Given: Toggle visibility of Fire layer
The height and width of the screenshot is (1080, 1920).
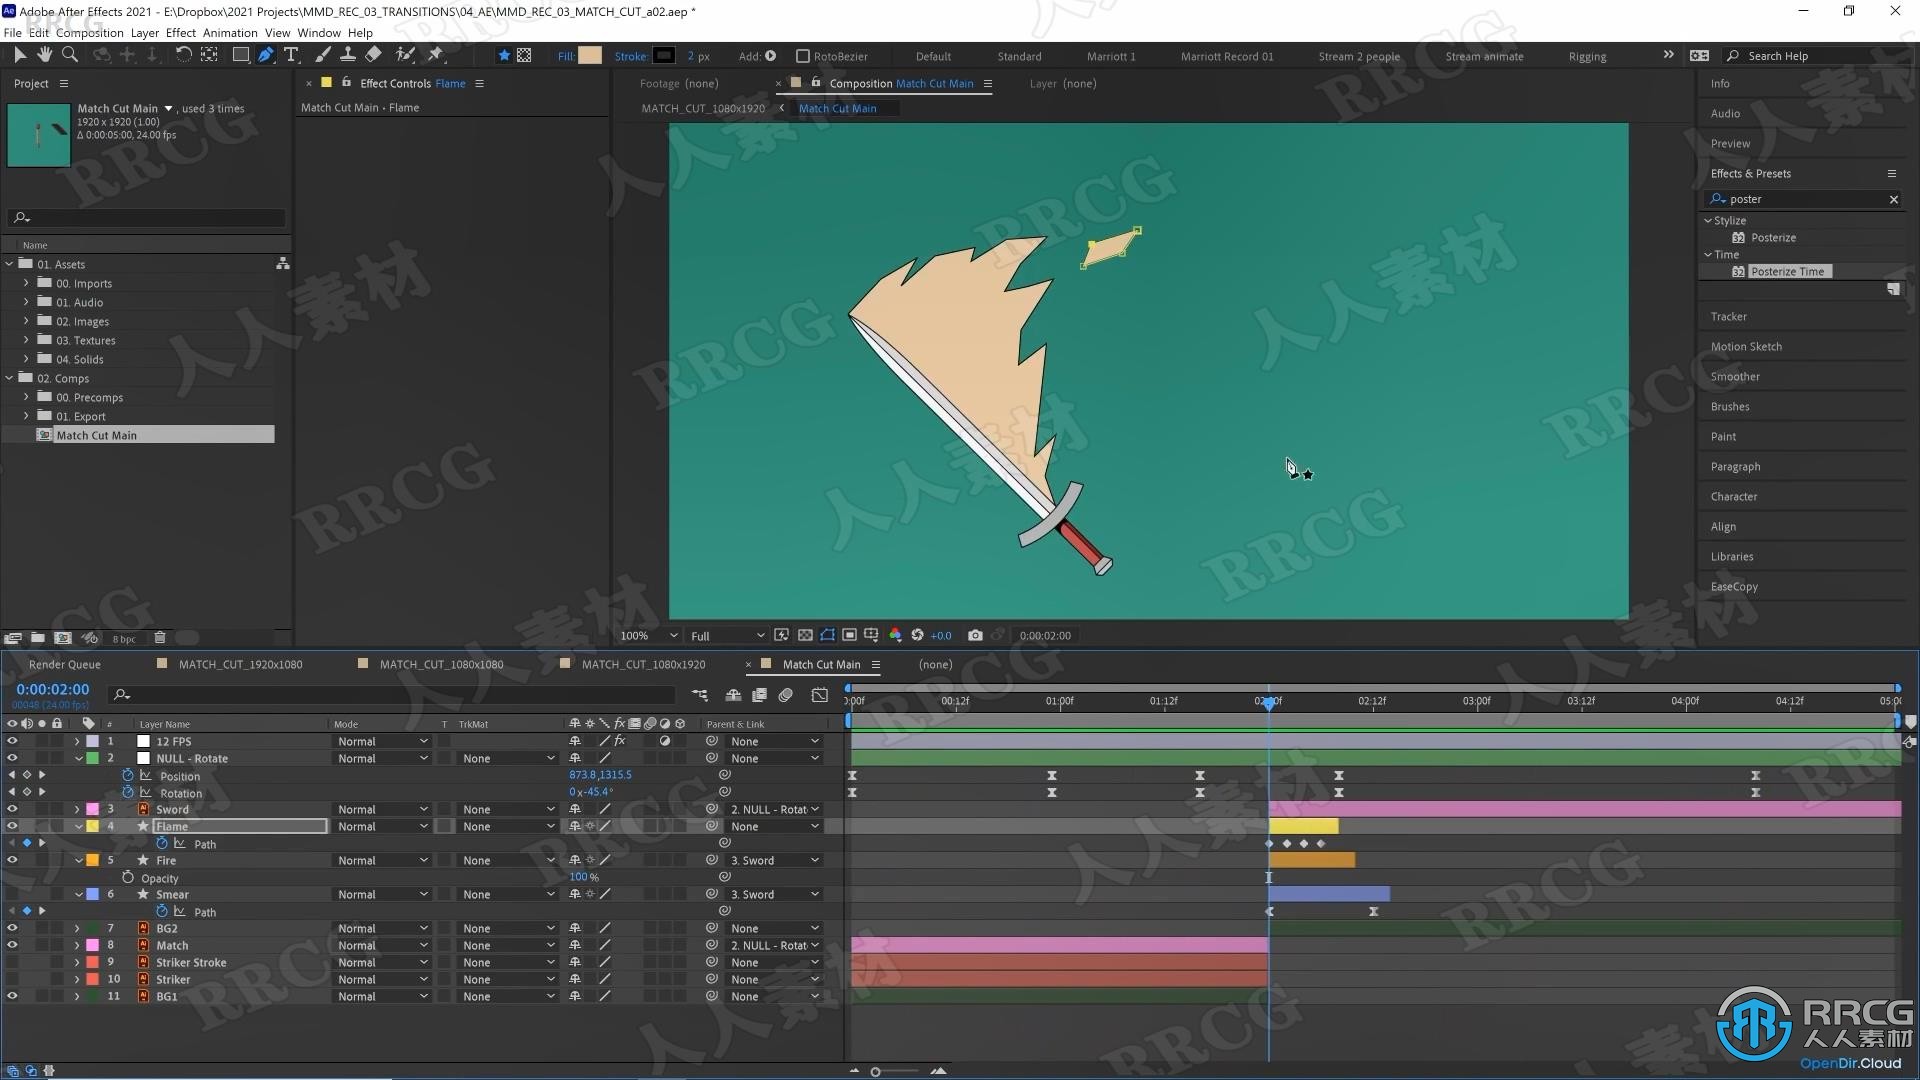Looking at the screenshot, I should click(11, 858).
